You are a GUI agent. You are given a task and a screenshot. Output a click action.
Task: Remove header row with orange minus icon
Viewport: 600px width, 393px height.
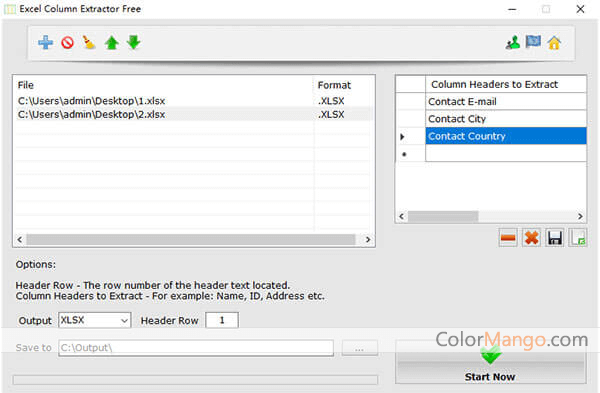tap(508, 238)
